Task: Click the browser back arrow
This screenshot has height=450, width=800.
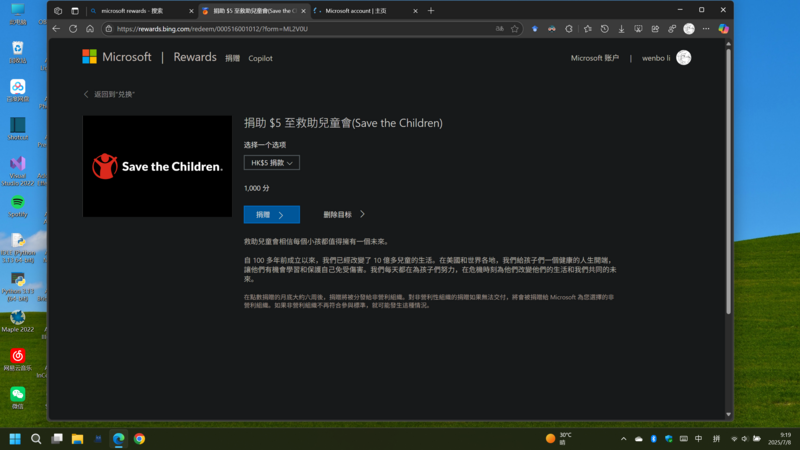Action: point(56,29)
